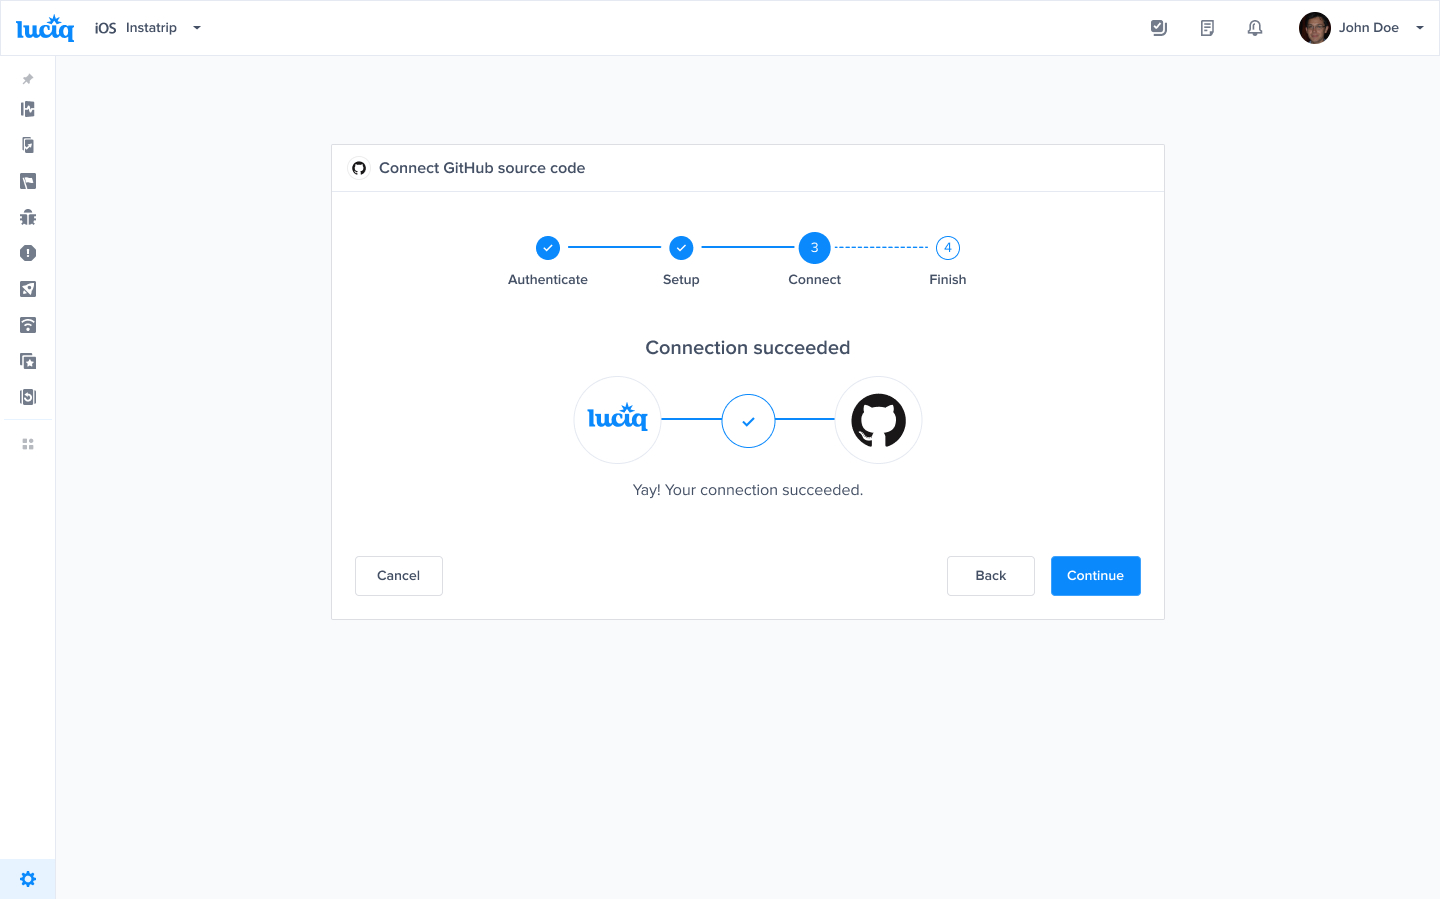
Task: Open the checklist icon in top bar
Action: [x=1159, y=28]
